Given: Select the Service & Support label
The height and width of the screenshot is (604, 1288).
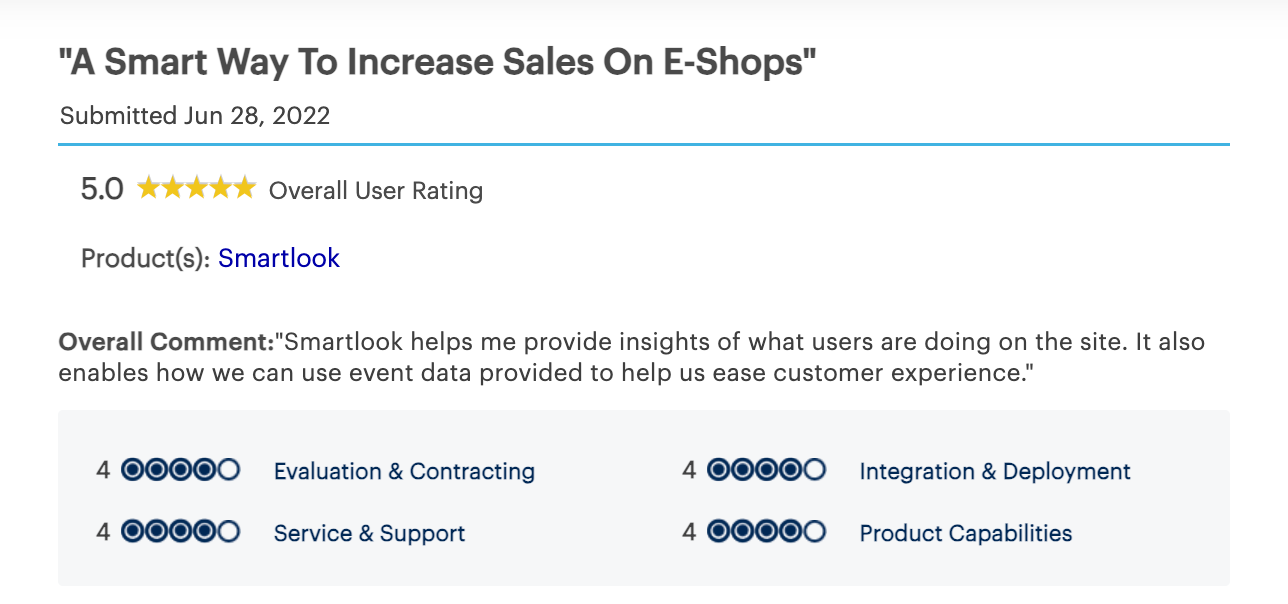Looking at the screenshot, I should click(x=369, y=533).
